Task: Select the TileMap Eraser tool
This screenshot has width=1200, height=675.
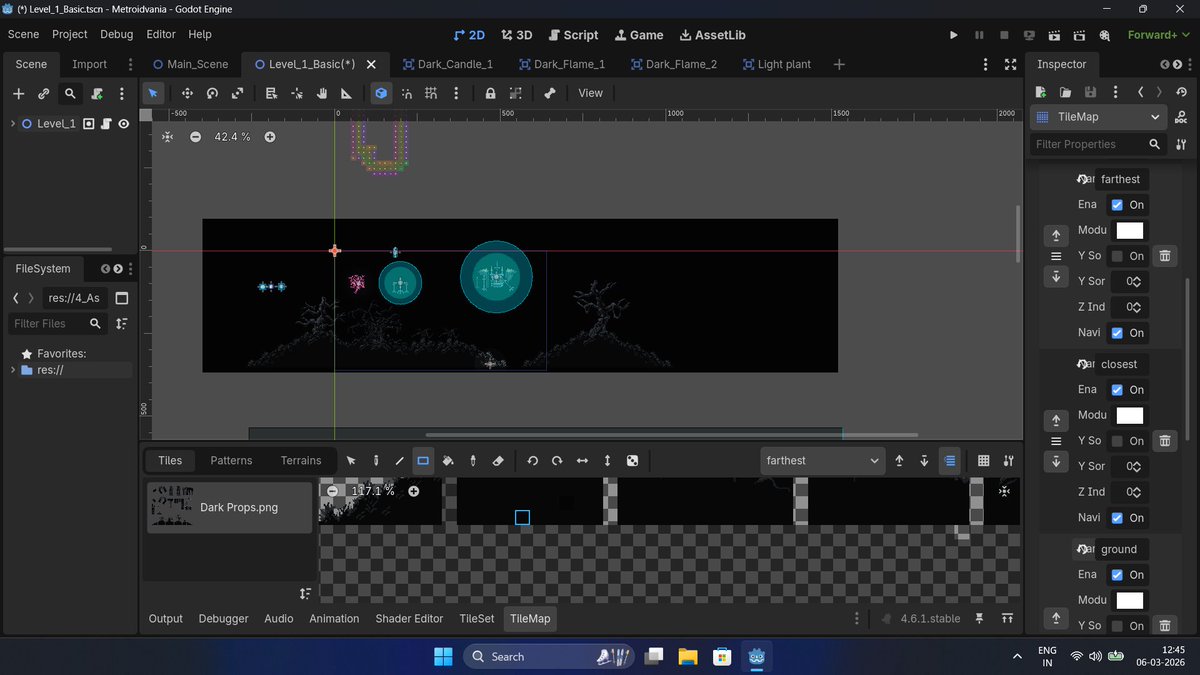Action: pos(498,461)
